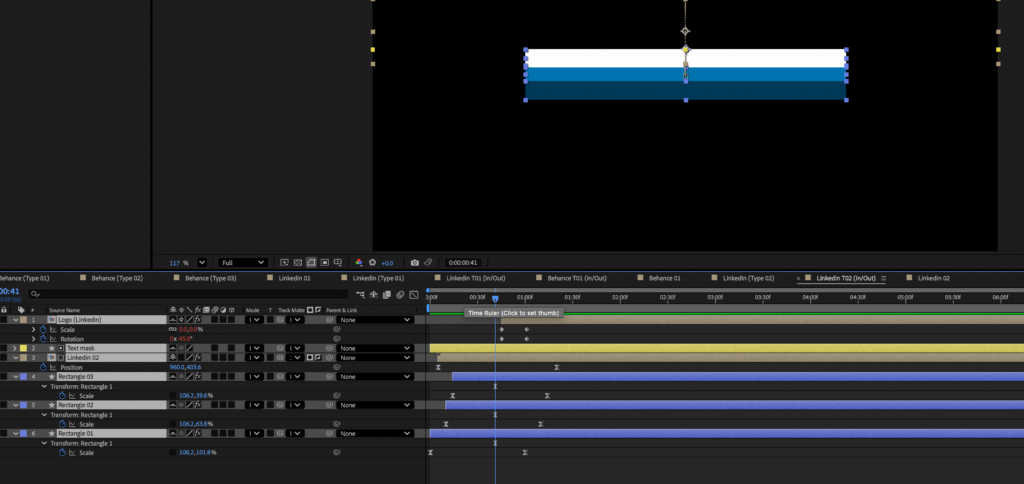The width and height of the screenshot is (1024, 484).
Task: Expand Scale property under Logo (Linkedin)
Action: (33, 329)
